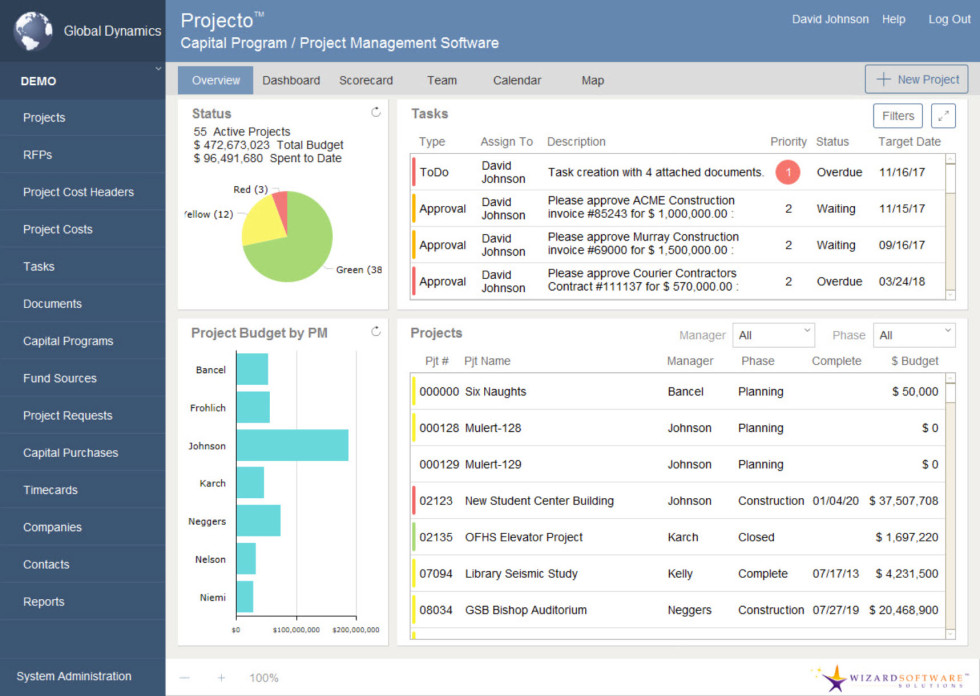
Task: Click the Log Out link
Action: click(x=949, y=19)
